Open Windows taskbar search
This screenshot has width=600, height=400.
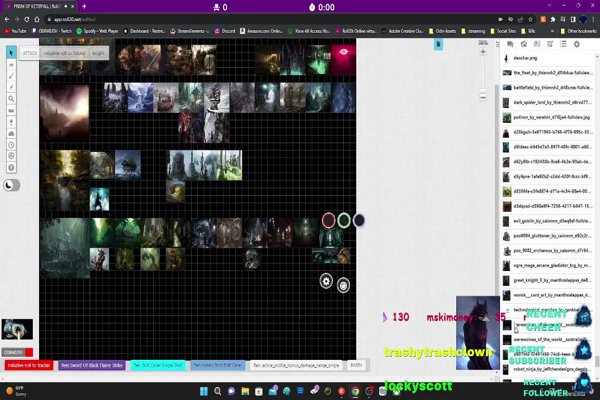pyautogui.click(x=218, y=391)
